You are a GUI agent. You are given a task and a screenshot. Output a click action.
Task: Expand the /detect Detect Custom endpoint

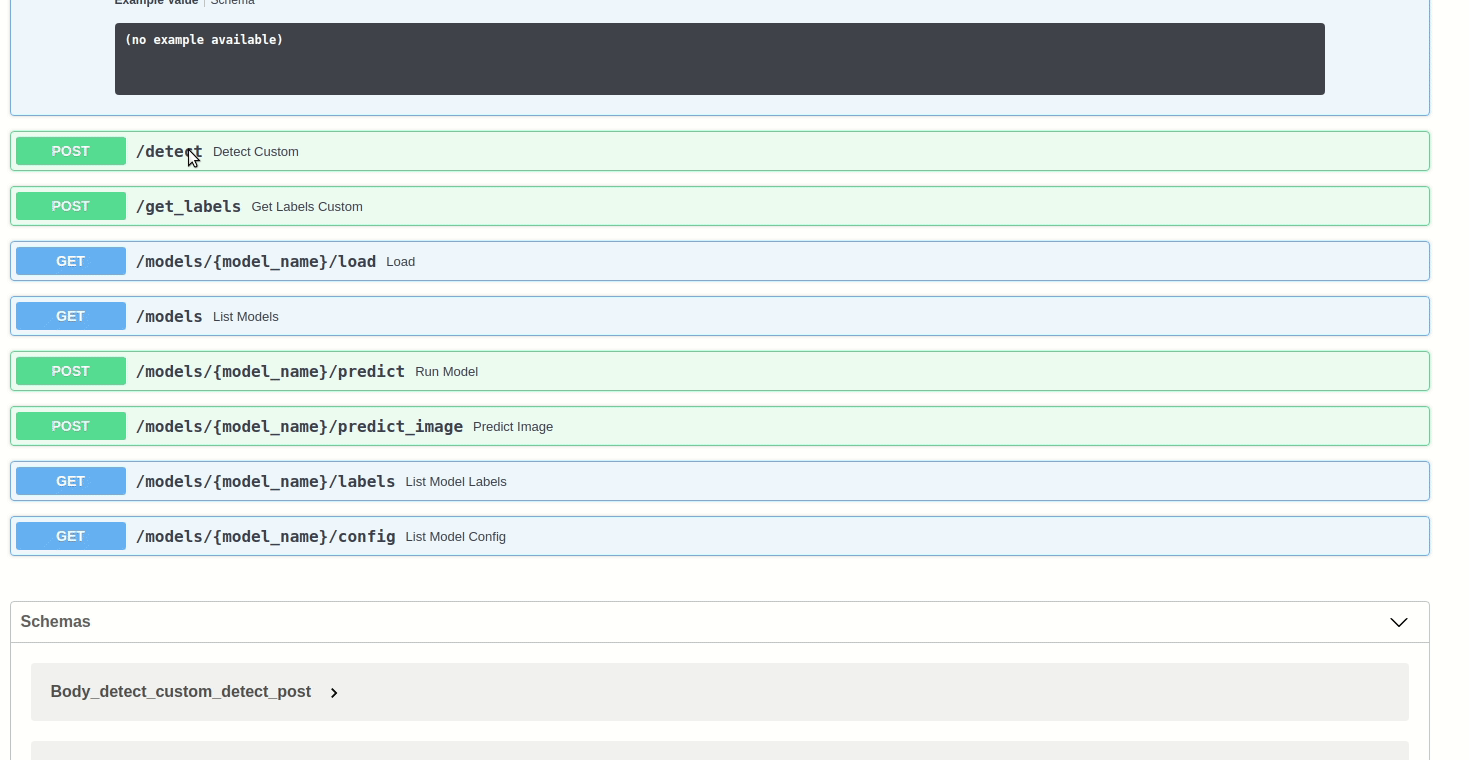(x=600, y=151)
